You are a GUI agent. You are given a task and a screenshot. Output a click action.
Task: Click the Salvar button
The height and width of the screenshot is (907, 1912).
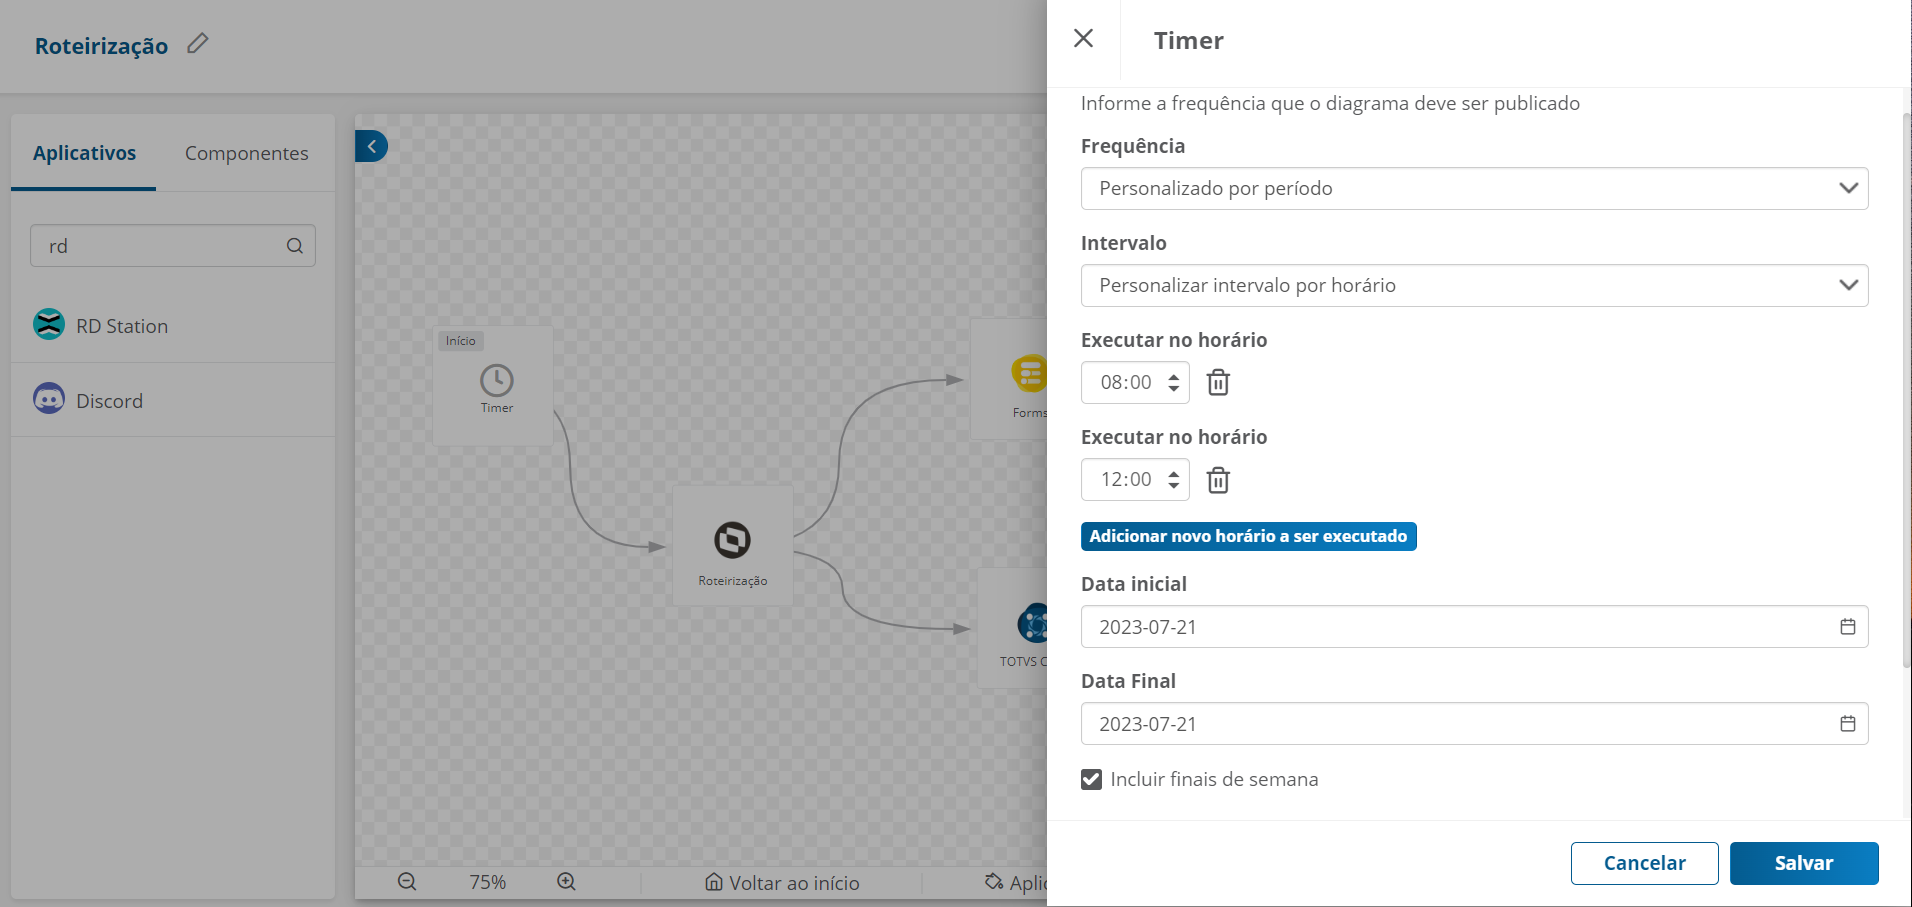[1803, 863]
